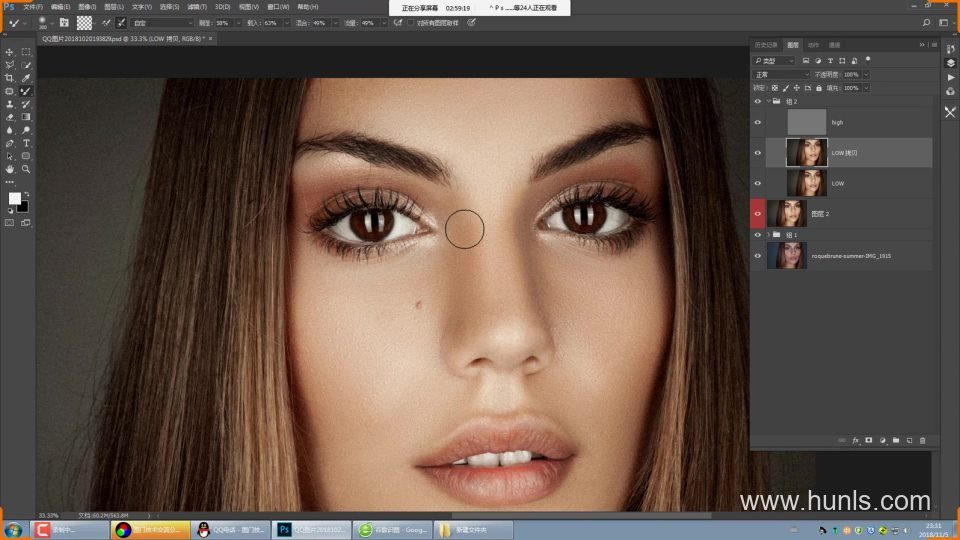Select the Rounded Rectangle shape tool
Viewport: 960px width, 540px height.
coord(26,156)
